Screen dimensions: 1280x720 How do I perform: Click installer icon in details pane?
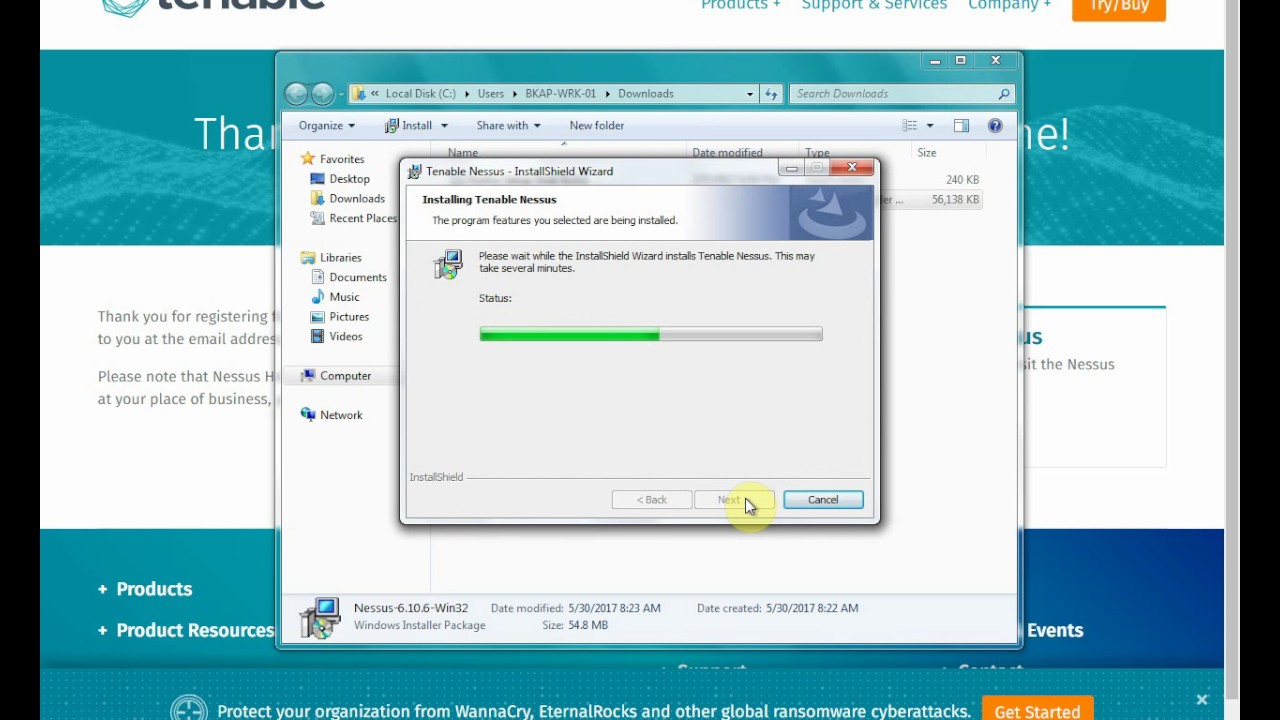coord(320,617)
